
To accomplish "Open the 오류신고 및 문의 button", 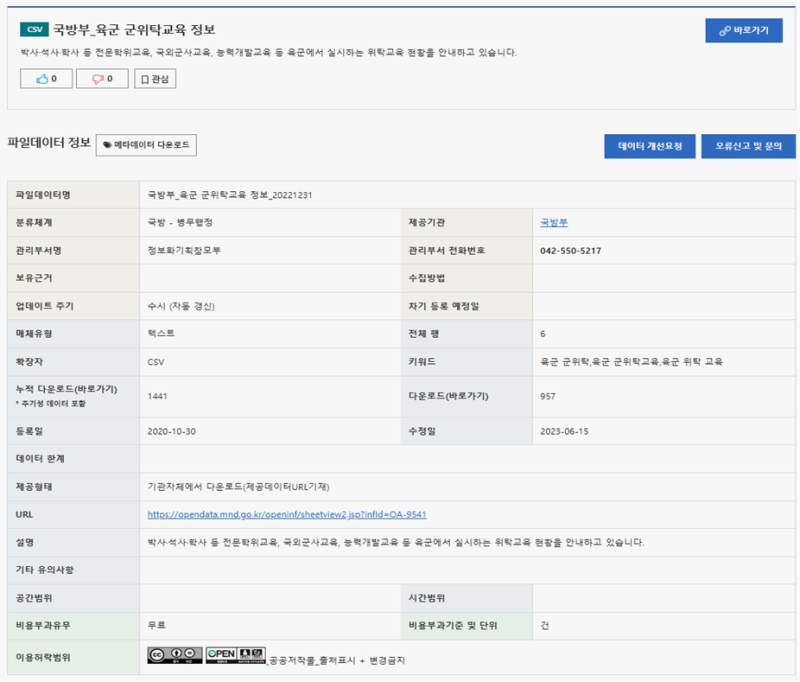I will 748,146.
